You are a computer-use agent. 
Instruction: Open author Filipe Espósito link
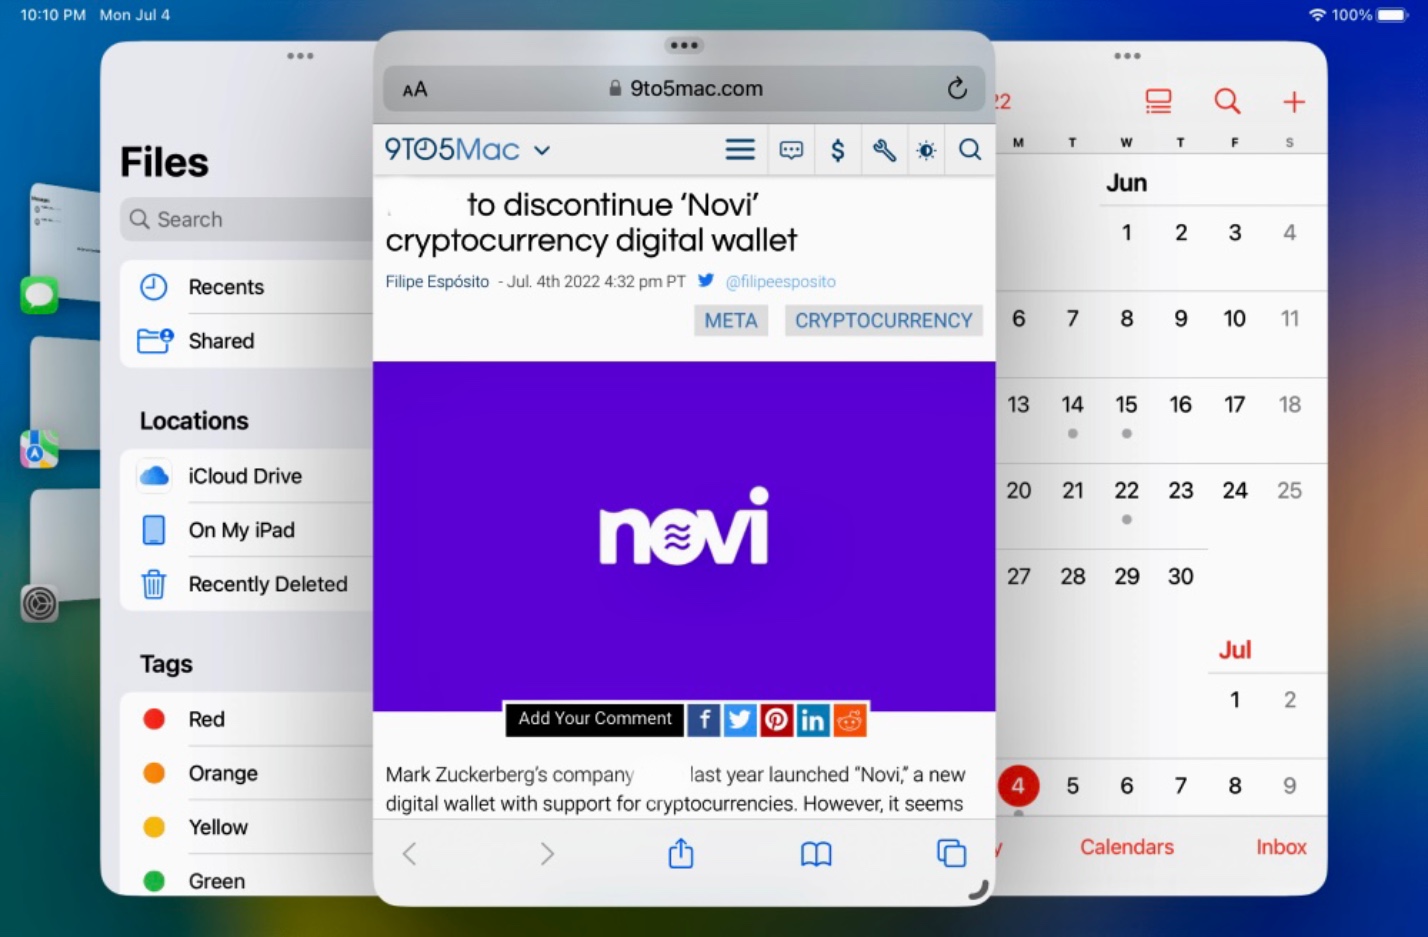coord(437,282)
